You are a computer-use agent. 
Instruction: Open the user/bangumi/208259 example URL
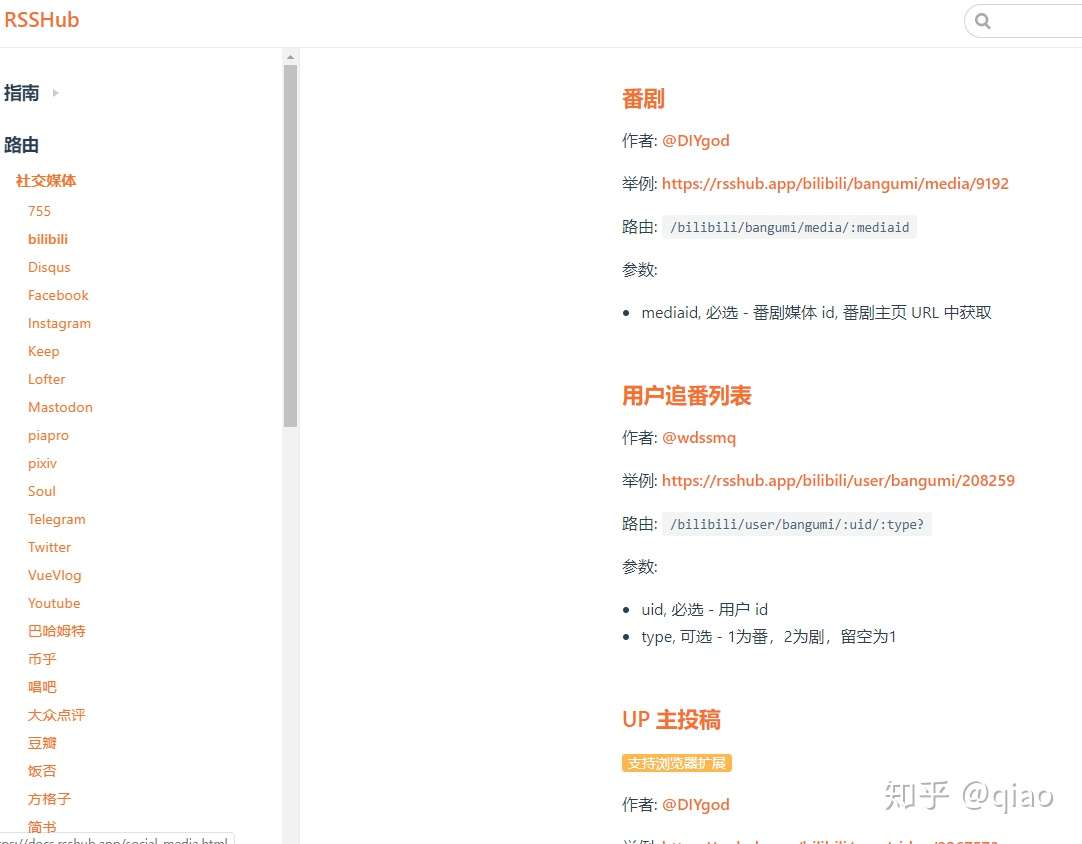pos(838,480)
